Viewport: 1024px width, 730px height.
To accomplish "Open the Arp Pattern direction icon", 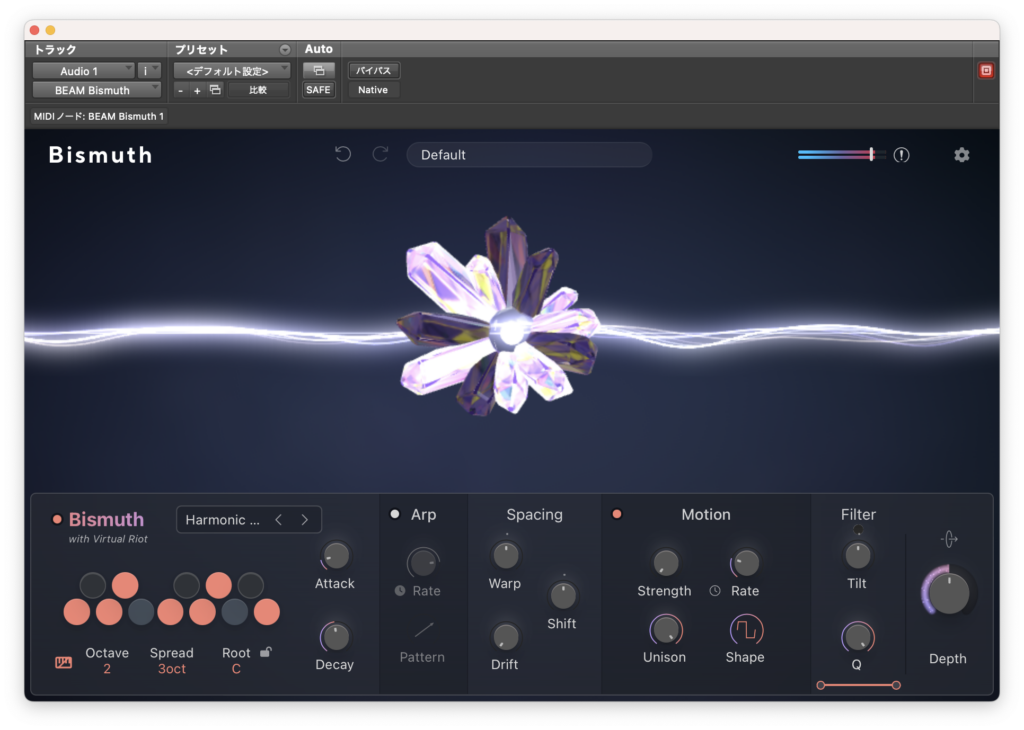I will [423, 630].
